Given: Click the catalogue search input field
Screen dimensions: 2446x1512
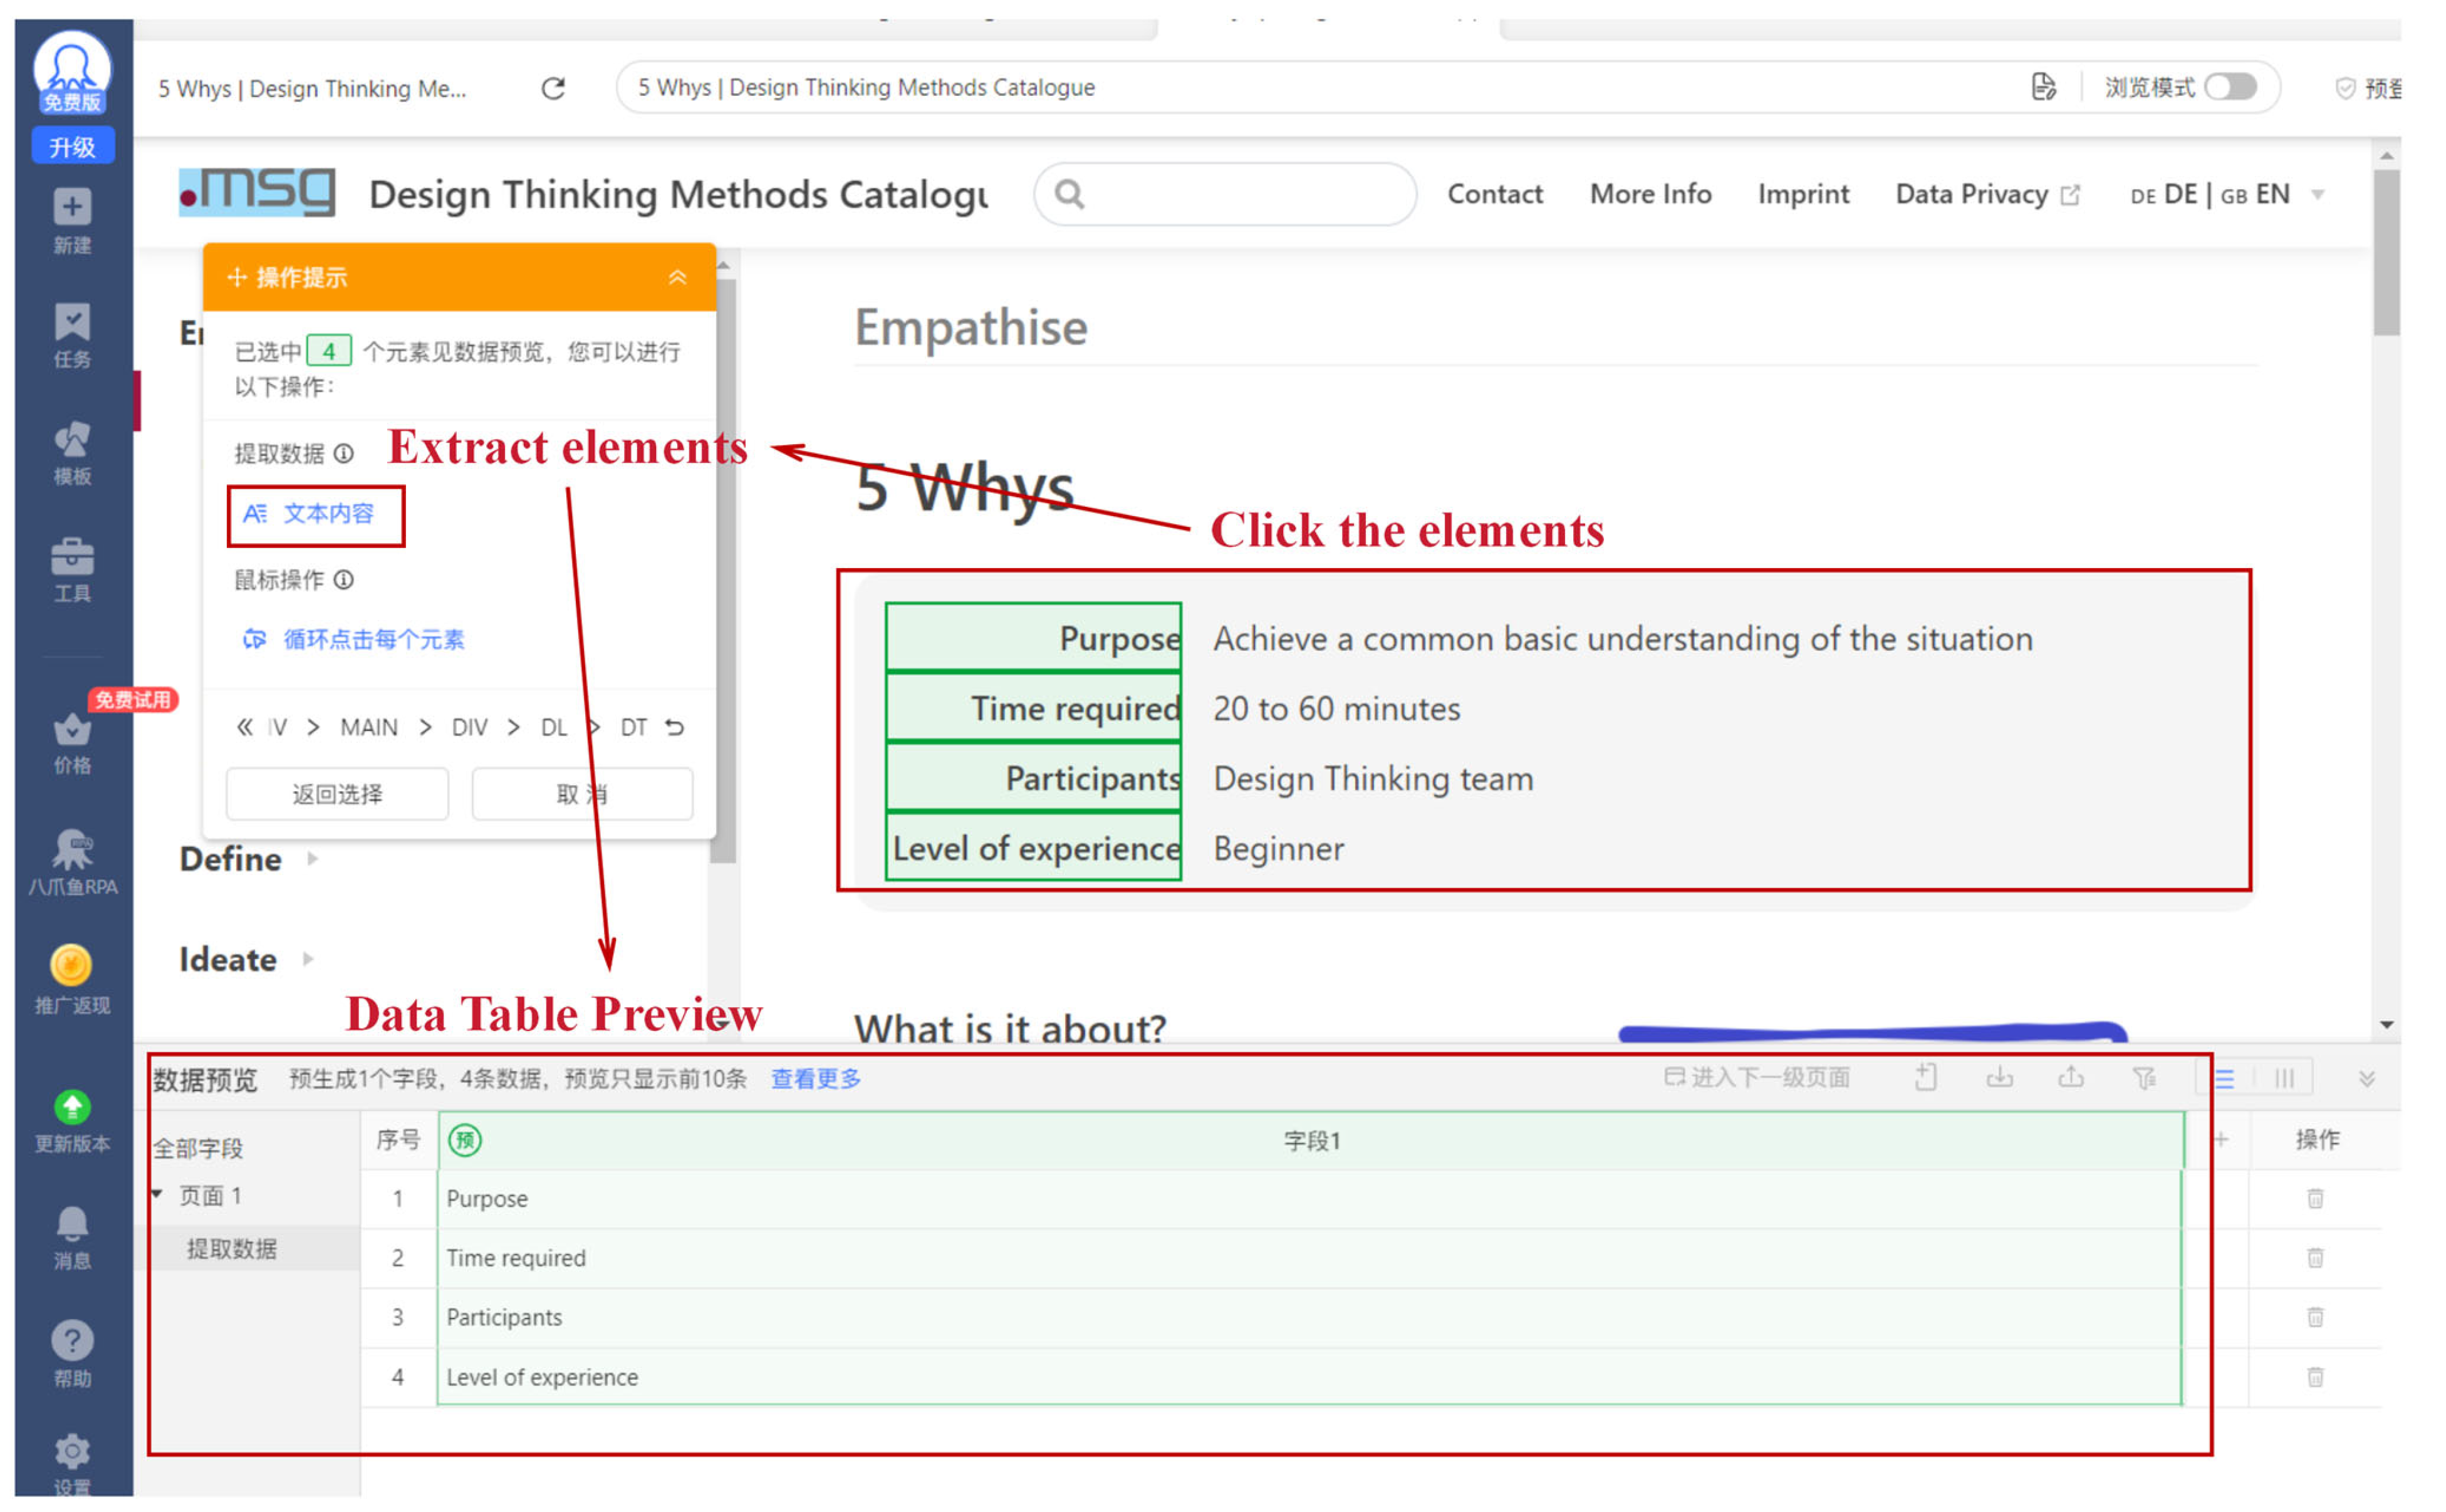Looking at the screenshot, I should pos(1240,194).
